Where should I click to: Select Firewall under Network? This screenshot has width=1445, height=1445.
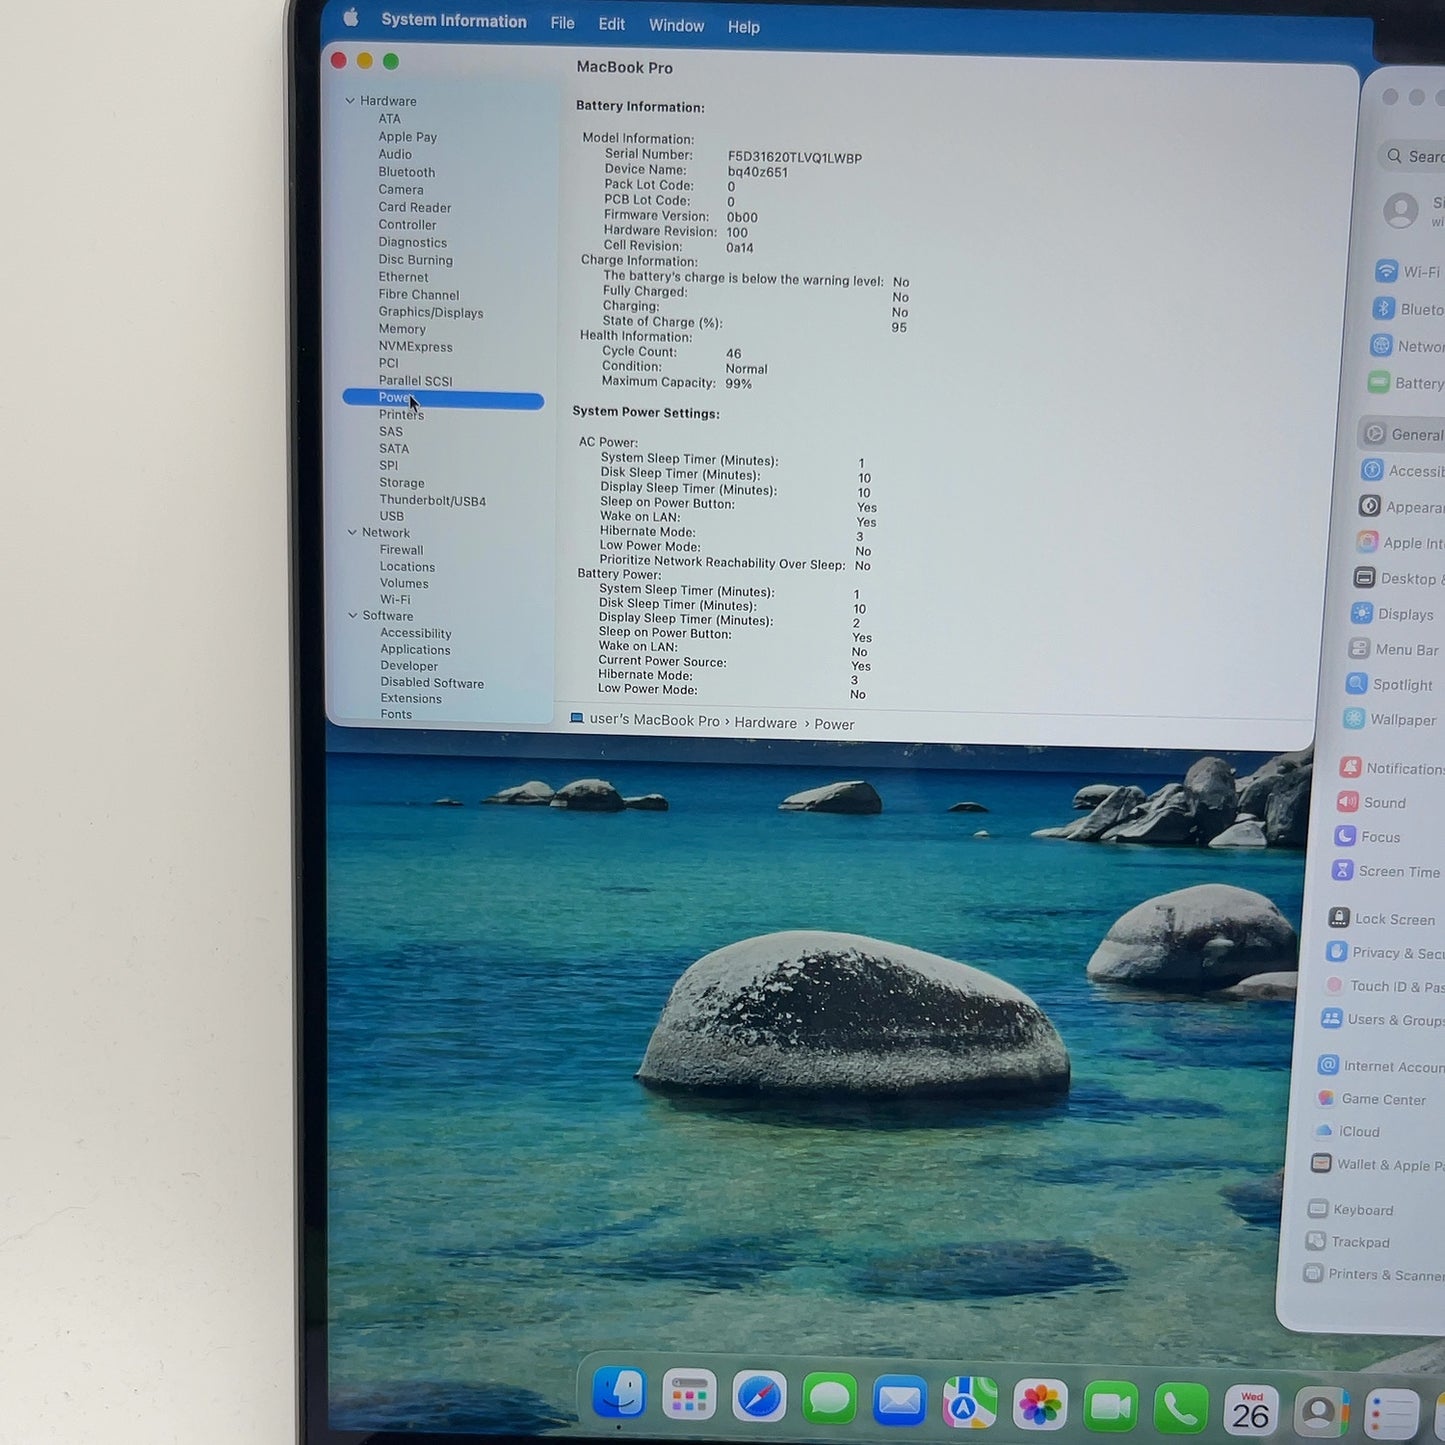[x=402, y=550]
